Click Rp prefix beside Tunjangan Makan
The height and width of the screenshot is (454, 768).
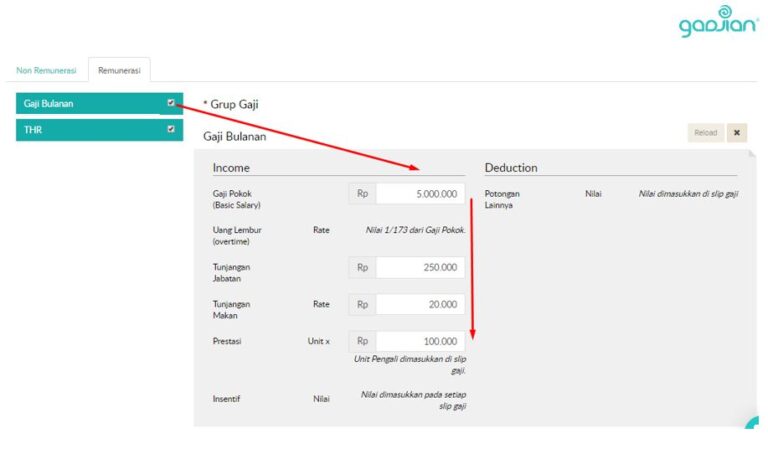(362, 304)
